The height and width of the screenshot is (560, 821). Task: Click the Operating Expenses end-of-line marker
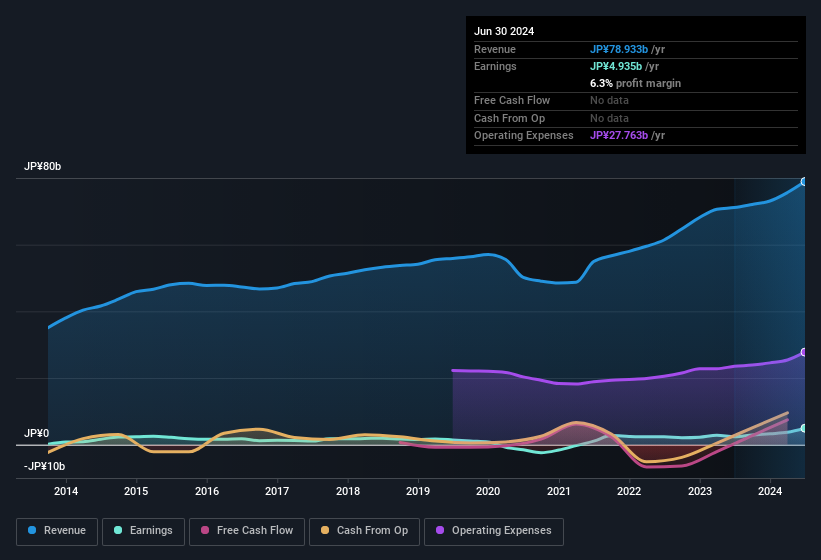(x=804, y=352)
